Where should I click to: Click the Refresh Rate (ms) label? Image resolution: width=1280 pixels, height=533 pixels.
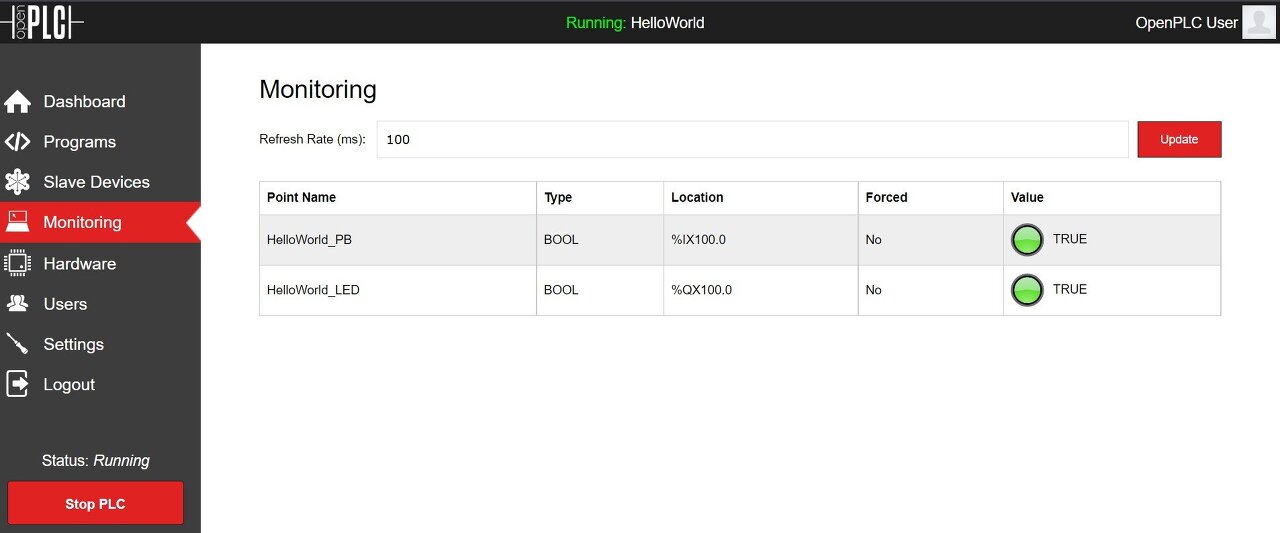(x=312, y=139)
